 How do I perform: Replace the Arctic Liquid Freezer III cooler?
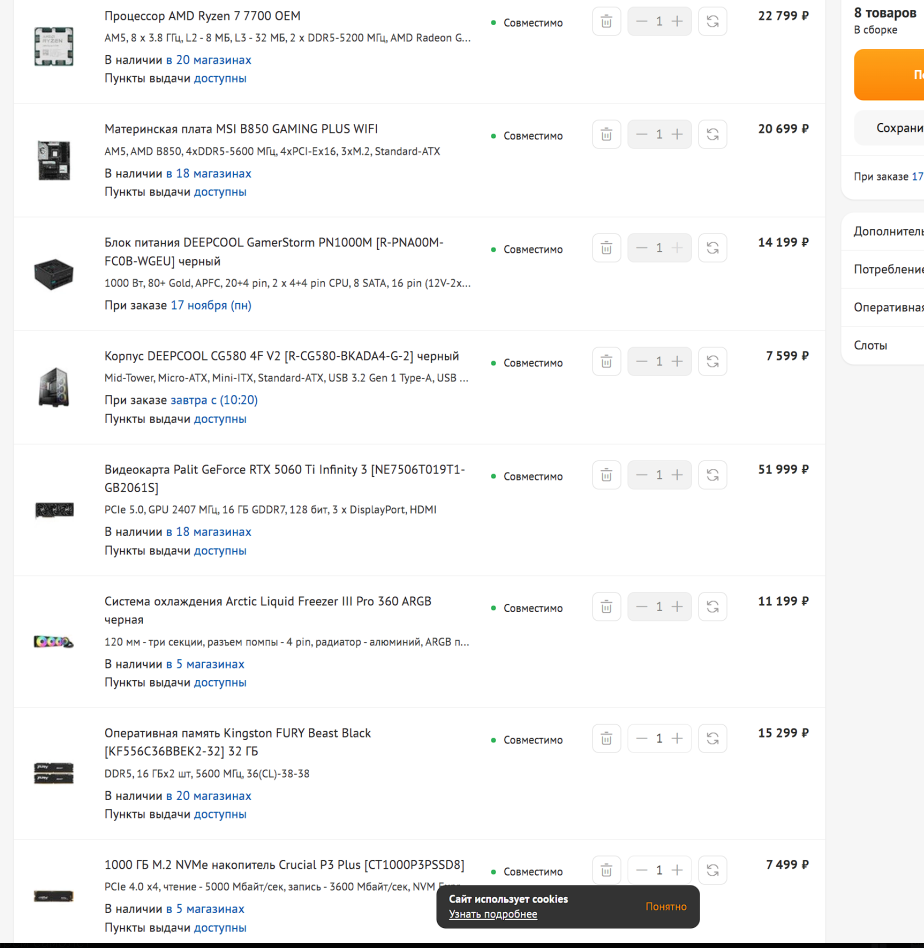[x=712, y=607]
